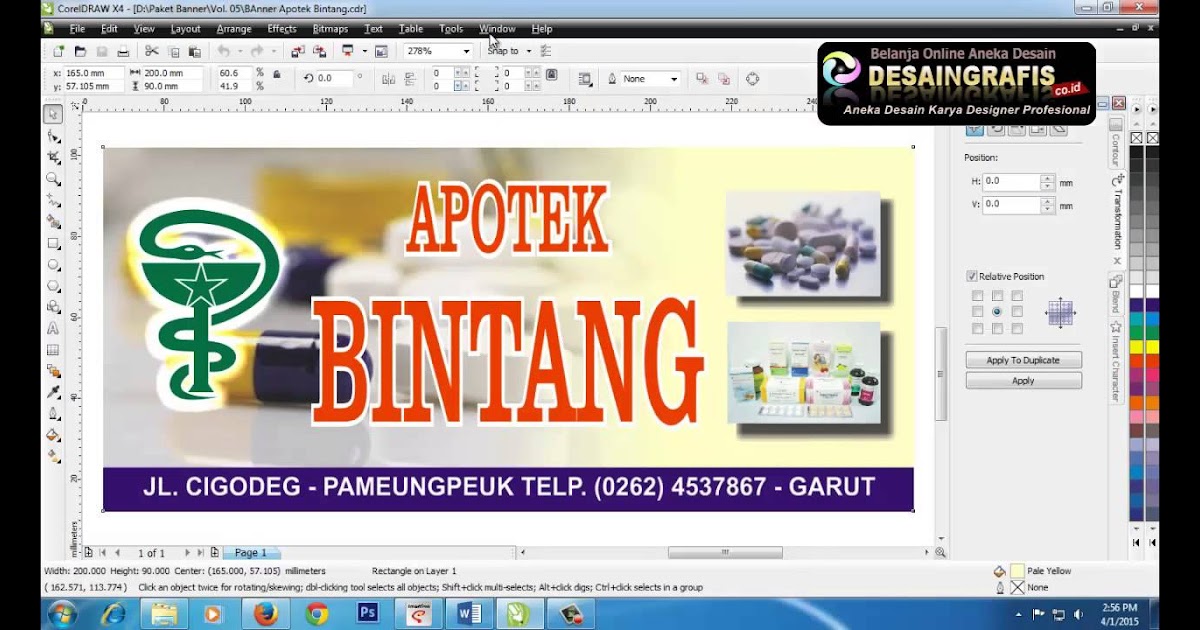Open the Tools menu
The width and height of the screenshot is (1200, 630).
[x=451, y=29]
